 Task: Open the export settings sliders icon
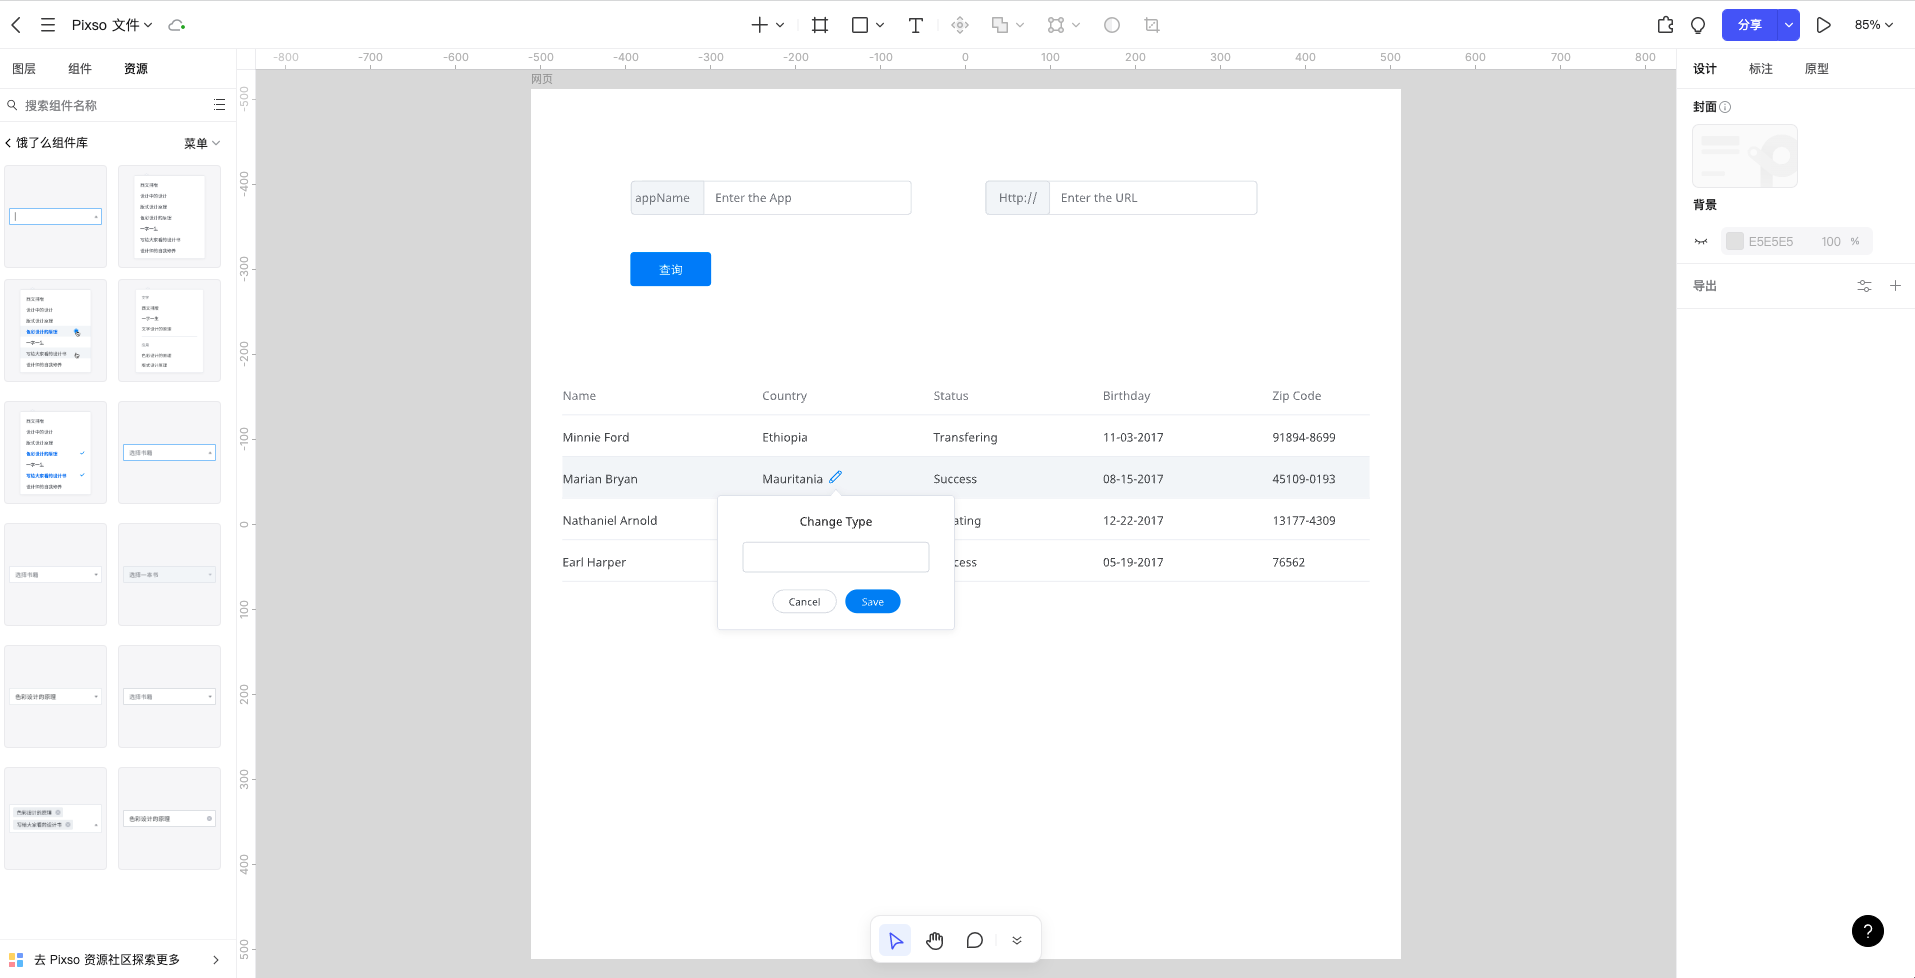(1864, 286)
